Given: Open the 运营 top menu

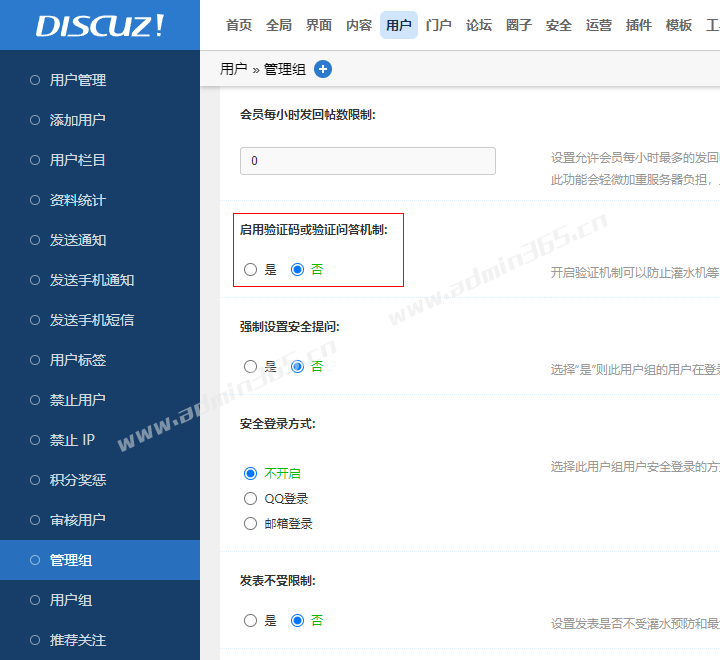Looking at the screenshot, I should [x=598, y=25].
